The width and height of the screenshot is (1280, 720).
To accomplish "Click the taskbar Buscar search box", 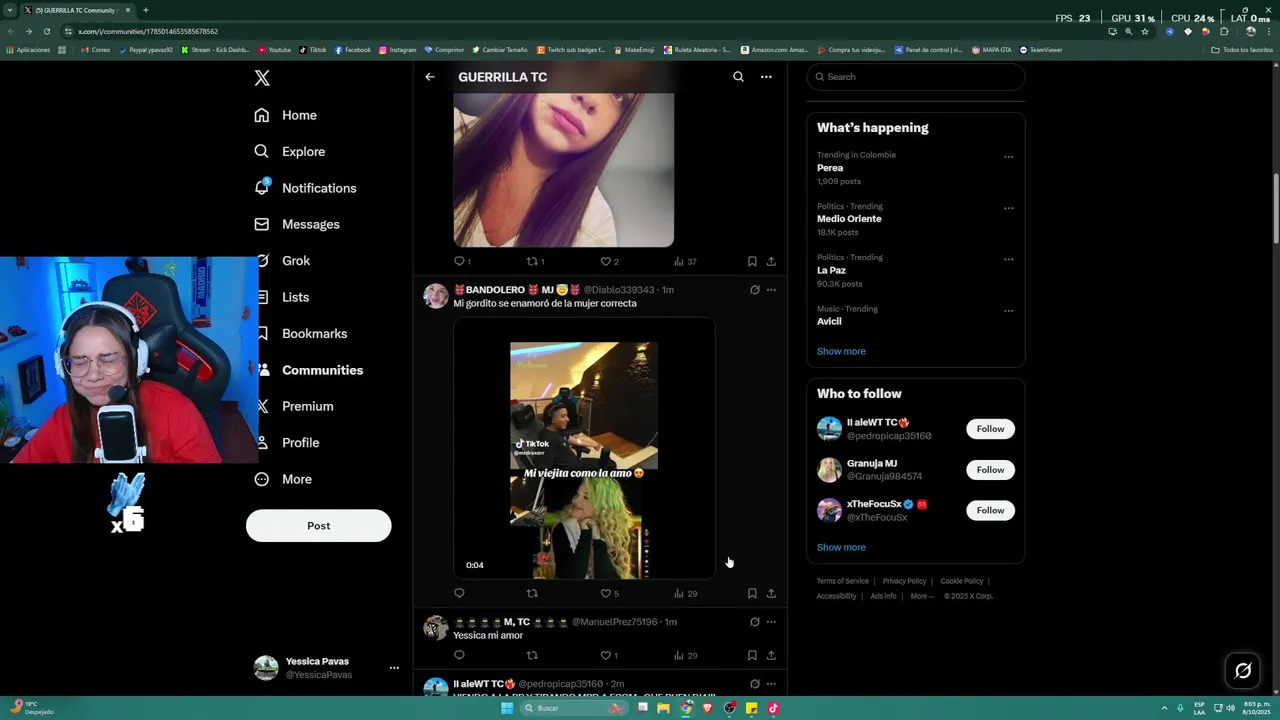I will pyautogui.click(x=574, y=708).
